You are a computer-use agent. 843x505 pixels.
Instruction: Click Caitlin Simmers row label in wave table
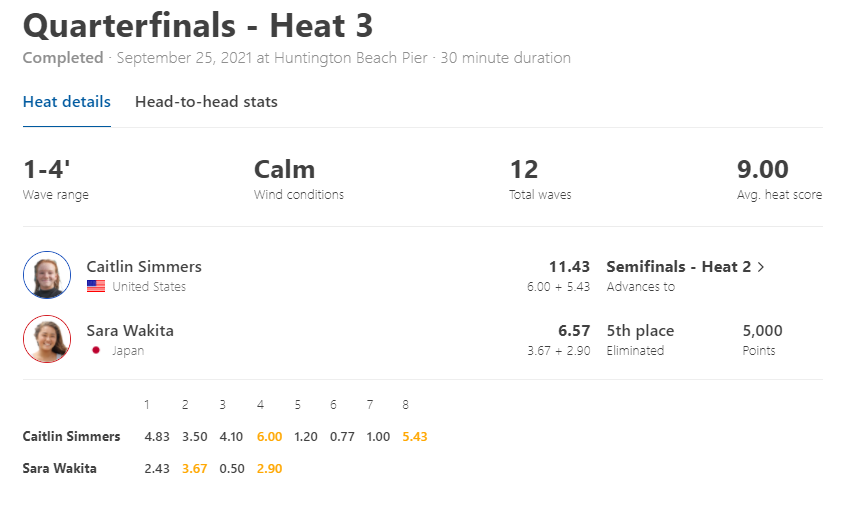(72, 437)
